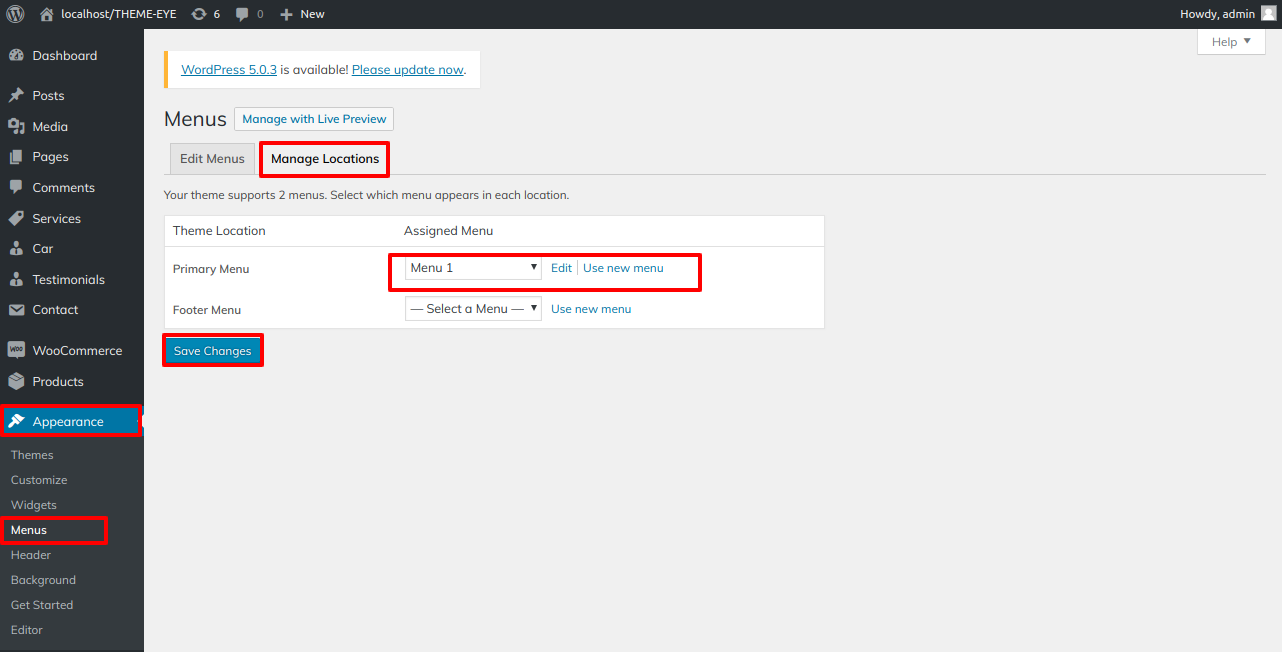Click the plus New icon in admin bar
Screen dimensions: 1282x652
coord(286,14)
